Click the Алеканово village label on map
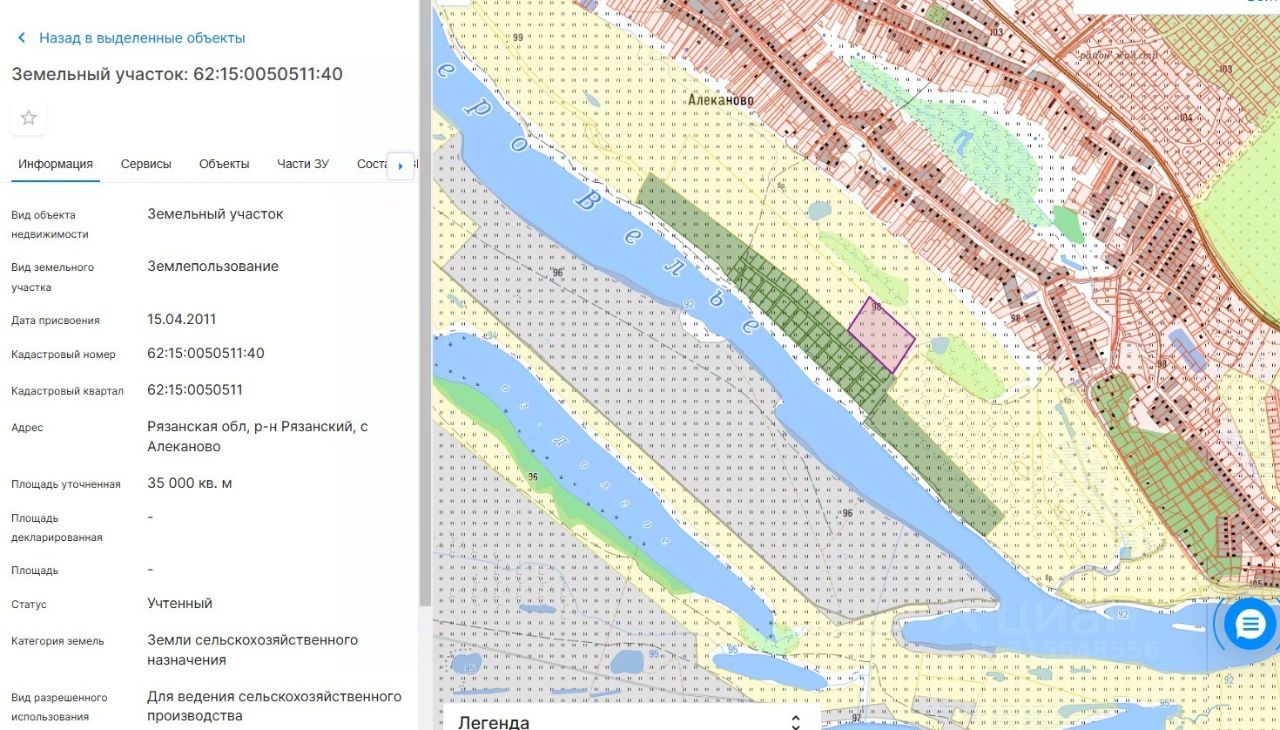1280x730 pixels. point(720,100)
